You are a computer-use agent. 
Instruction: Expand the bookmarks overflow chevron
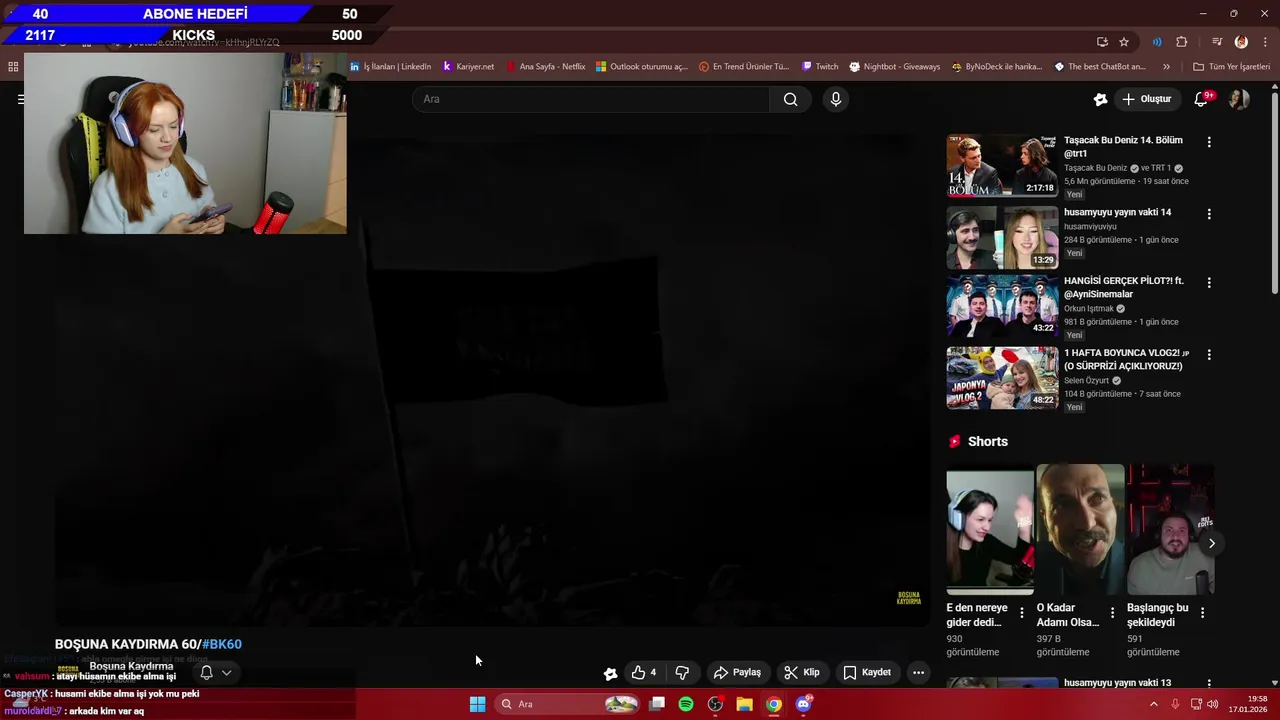(x=1166, y=67)
